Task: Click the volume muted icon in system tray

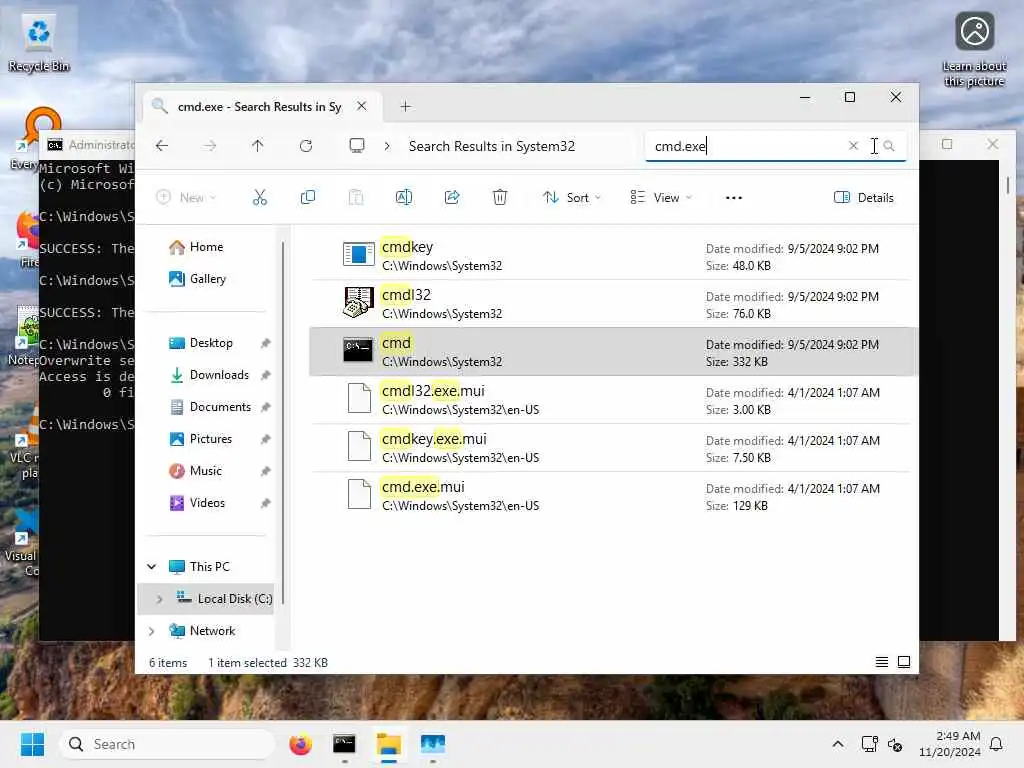Action: point(895,744)
